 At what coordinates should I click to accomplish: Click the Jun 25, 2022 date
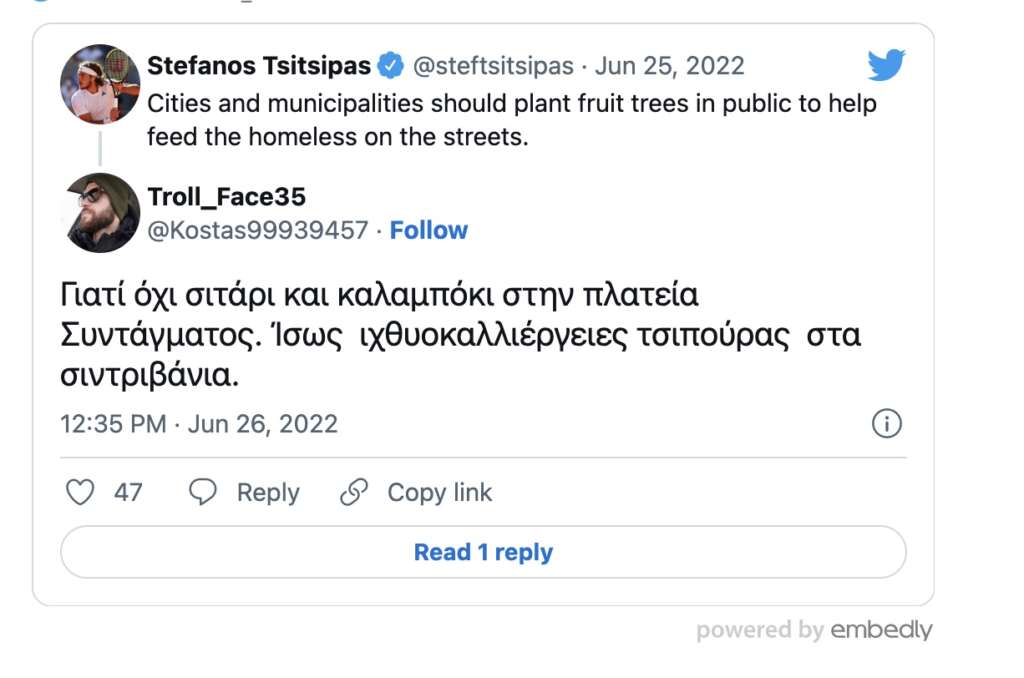coord(670,67)
